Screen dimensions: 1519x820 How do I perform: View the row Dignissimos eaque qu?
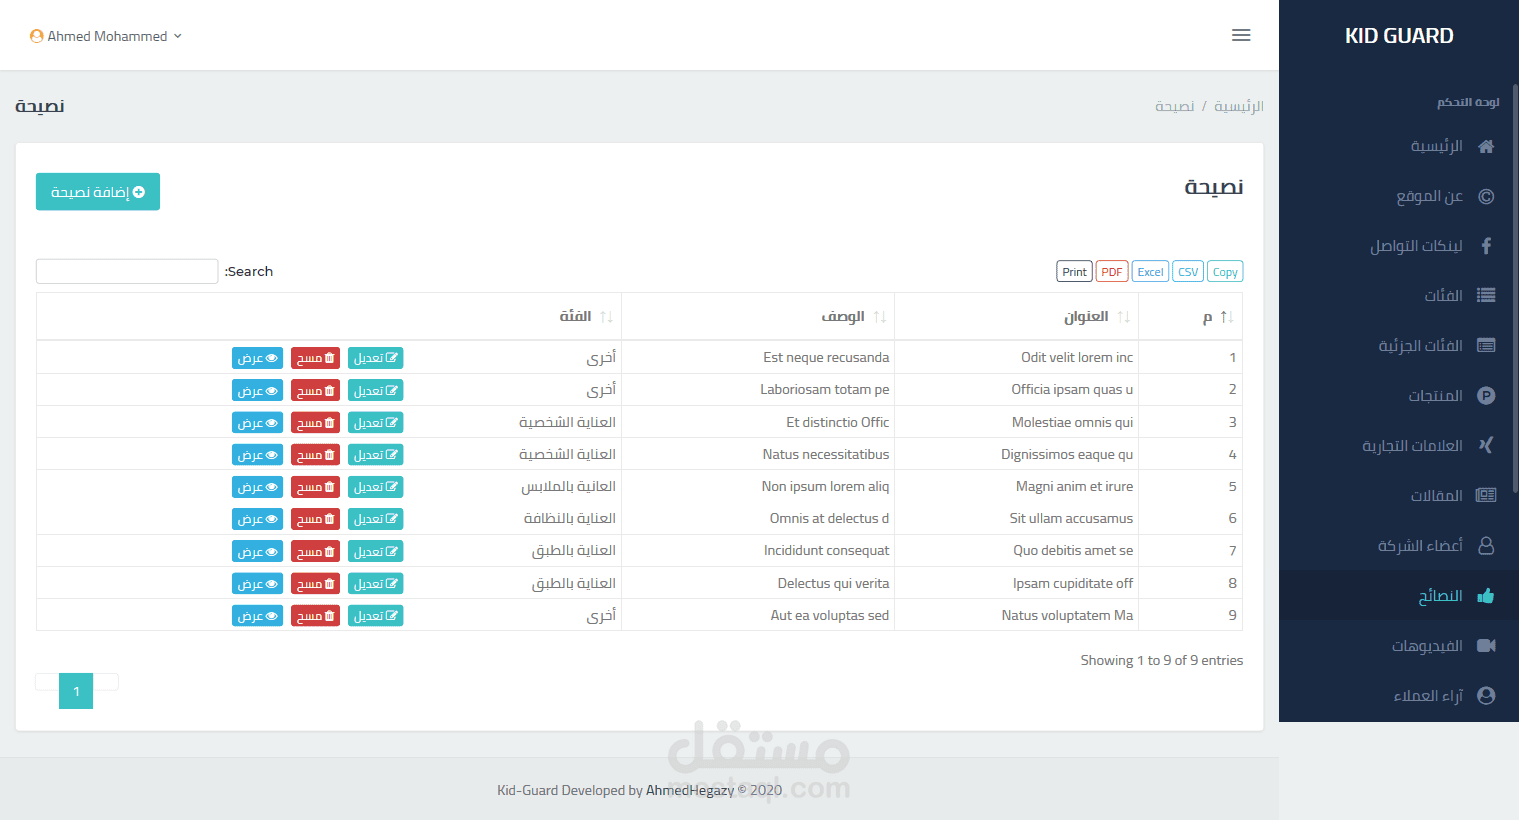click(257, 455)
